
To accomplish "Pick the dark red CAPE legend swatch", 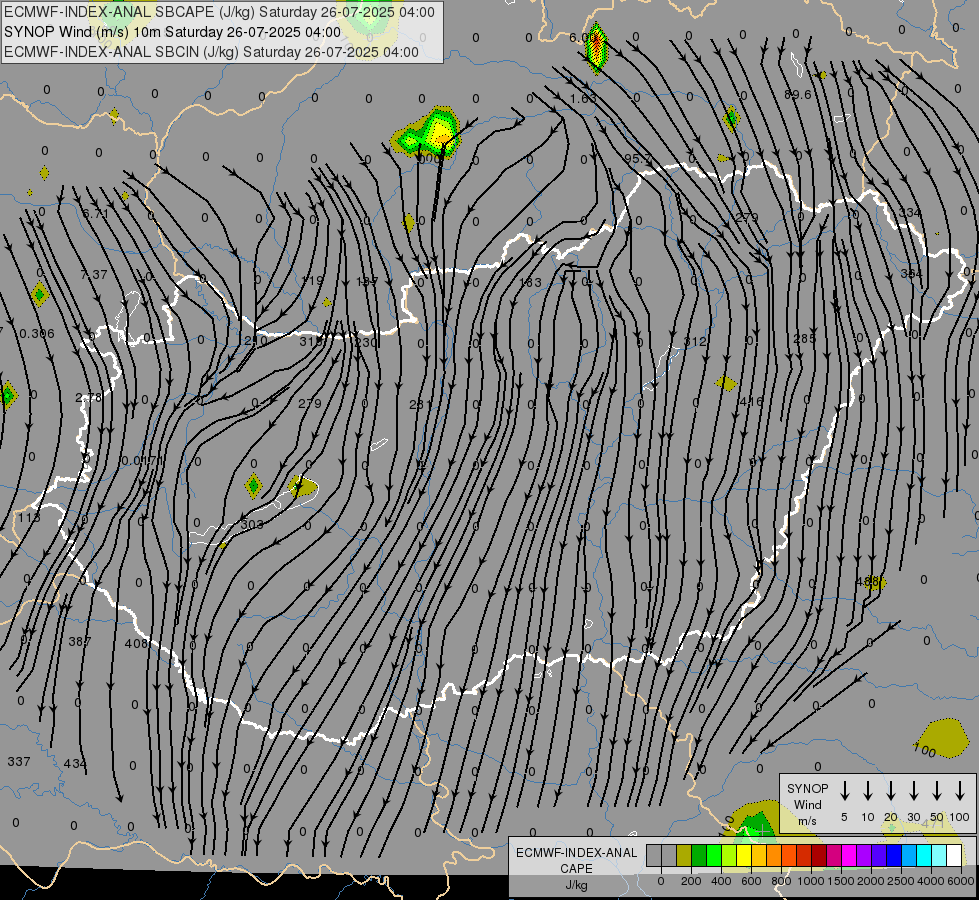I will click(x=819, y=856).
